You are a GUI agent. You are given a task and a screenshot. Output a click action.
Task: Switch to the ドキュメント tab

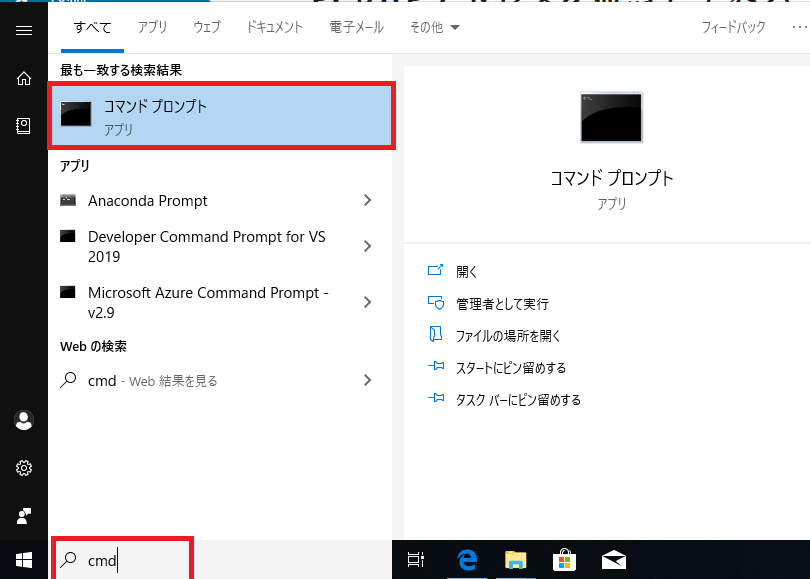(x=275, y=27)
